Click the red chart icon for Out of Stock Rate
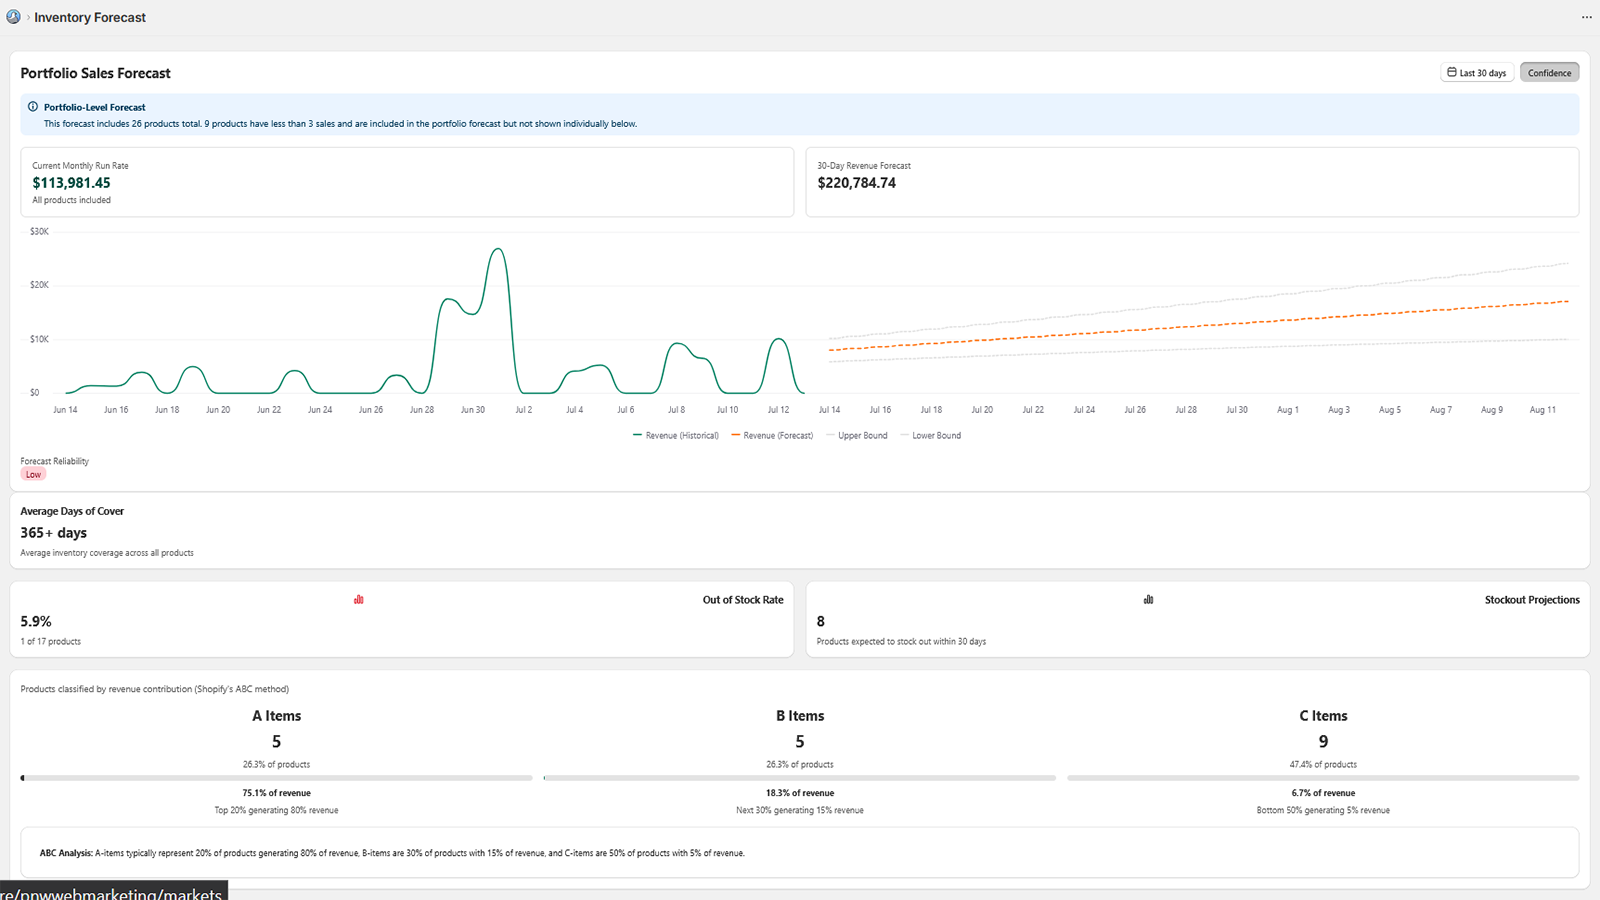This screenshot has height=900, width=1600. (358, 599)
